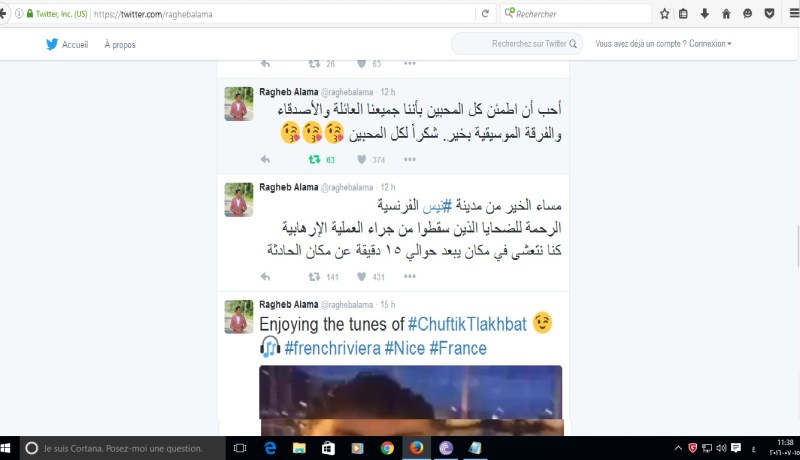The height and width of the screenshot is (460, 800).
Task: Open the #ChuftikTlakhbat hashtag
Action: pos(467,324)
